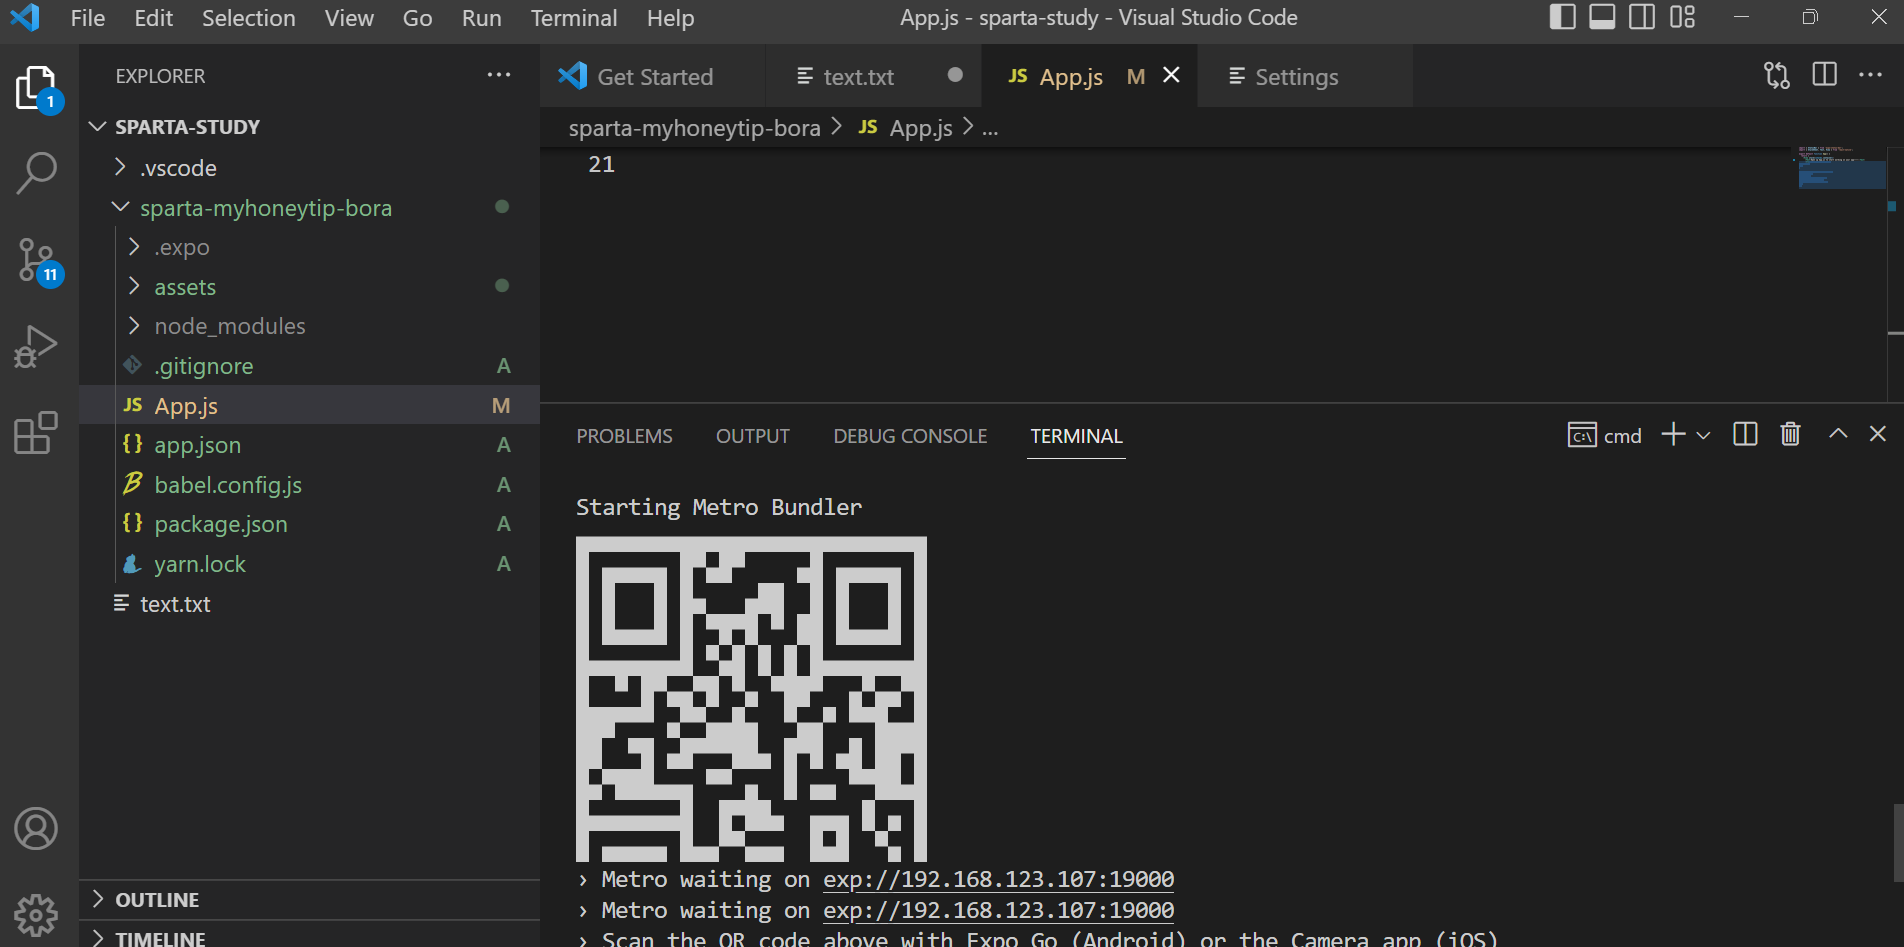Close the App.js editor tab
Image resolution: width=1904 pixels, height=947 pixels.
(x=1171, y=75)
